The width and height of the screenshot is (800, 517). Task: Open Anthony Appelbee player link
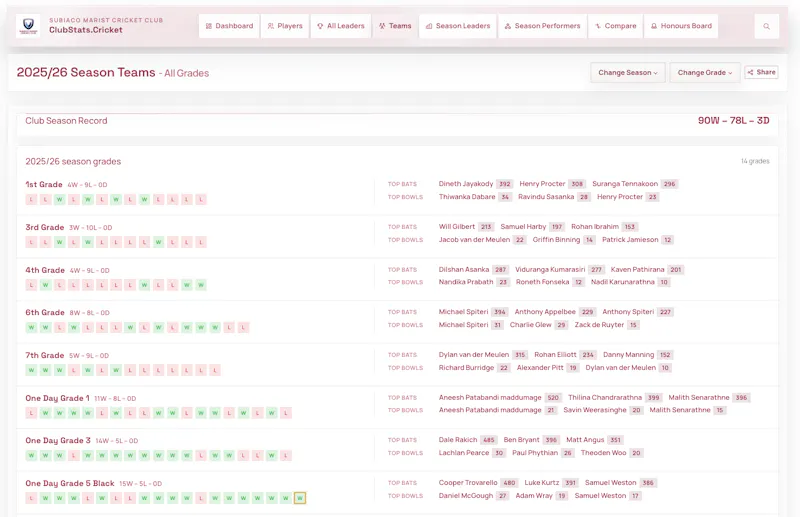pyautogui.click(x=545, y=312)
